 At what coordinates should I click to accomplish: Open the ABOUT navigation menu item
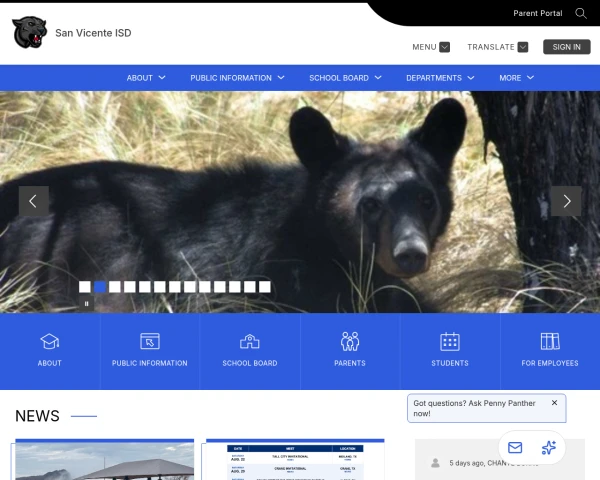pos(140,78)
